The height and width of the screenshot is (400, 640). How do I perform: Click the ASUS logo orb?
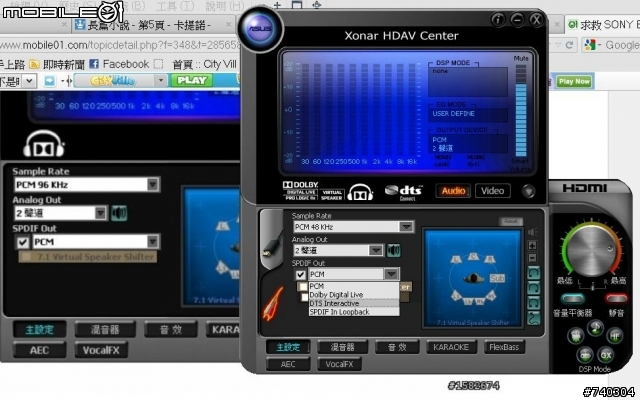click(x=260, y=29)
